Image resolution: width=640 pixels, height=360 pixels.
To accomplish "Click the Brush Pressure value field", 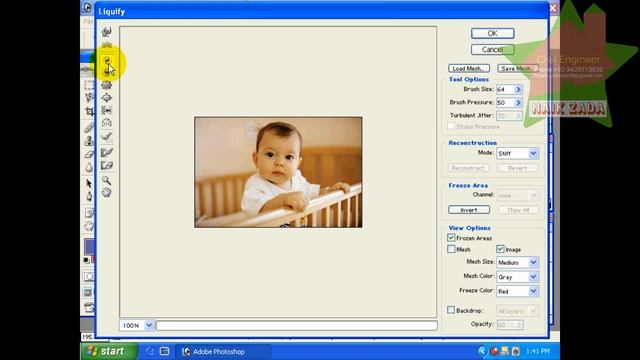I will [505, 102].
